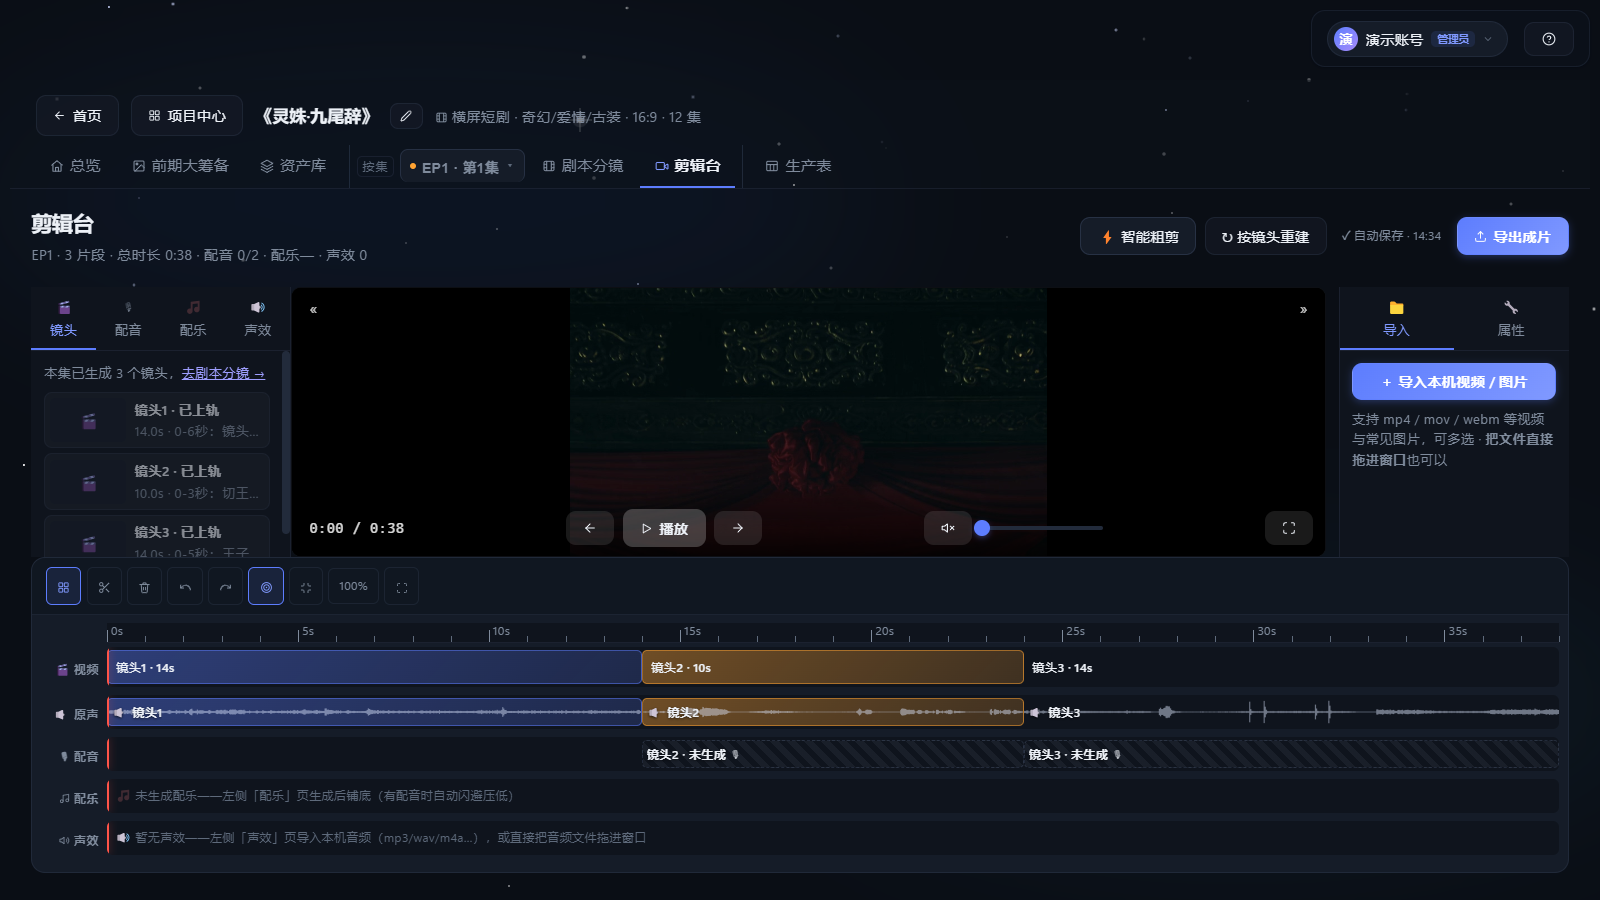This screenshot has width=1600, height=900.
Task: Undo the last timeline edit
Action: 185,587
